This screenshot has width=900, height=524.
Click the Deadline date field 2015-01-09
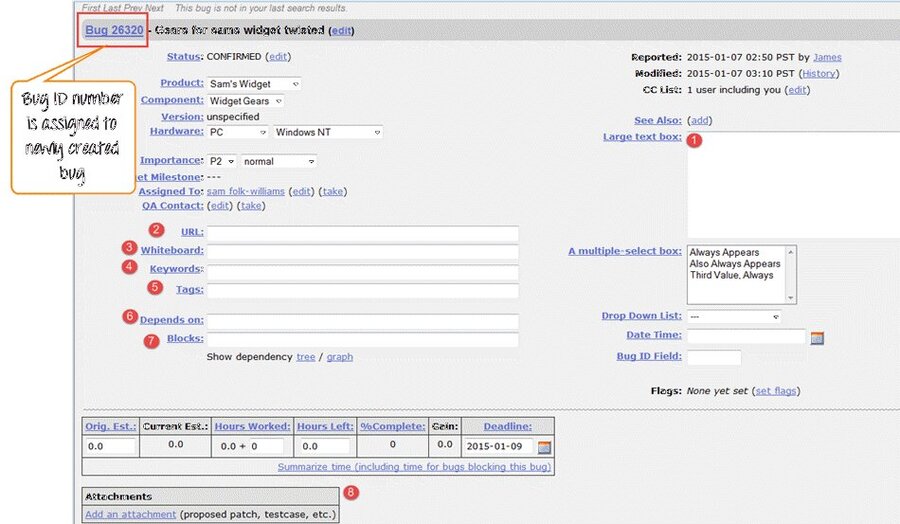point(498,446)
